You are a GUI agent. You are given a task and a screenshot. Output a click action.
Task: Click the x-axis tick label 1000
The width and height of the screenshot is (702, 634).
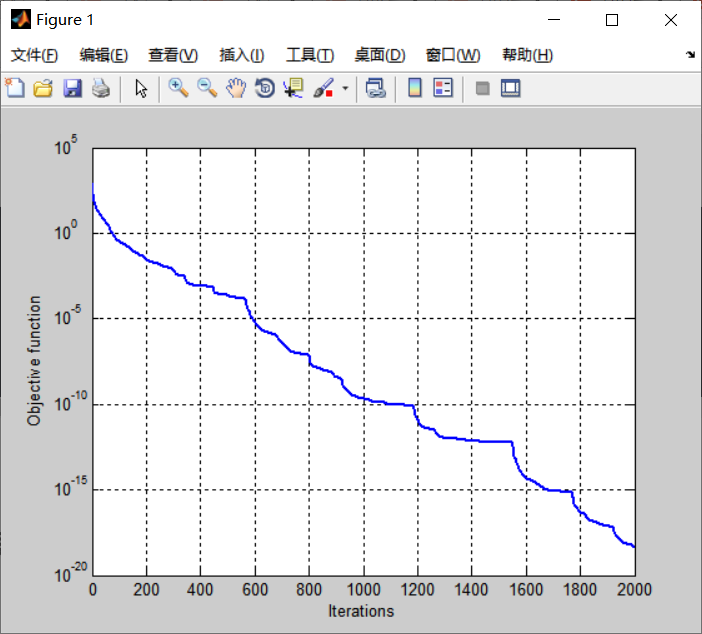(364, 589)
